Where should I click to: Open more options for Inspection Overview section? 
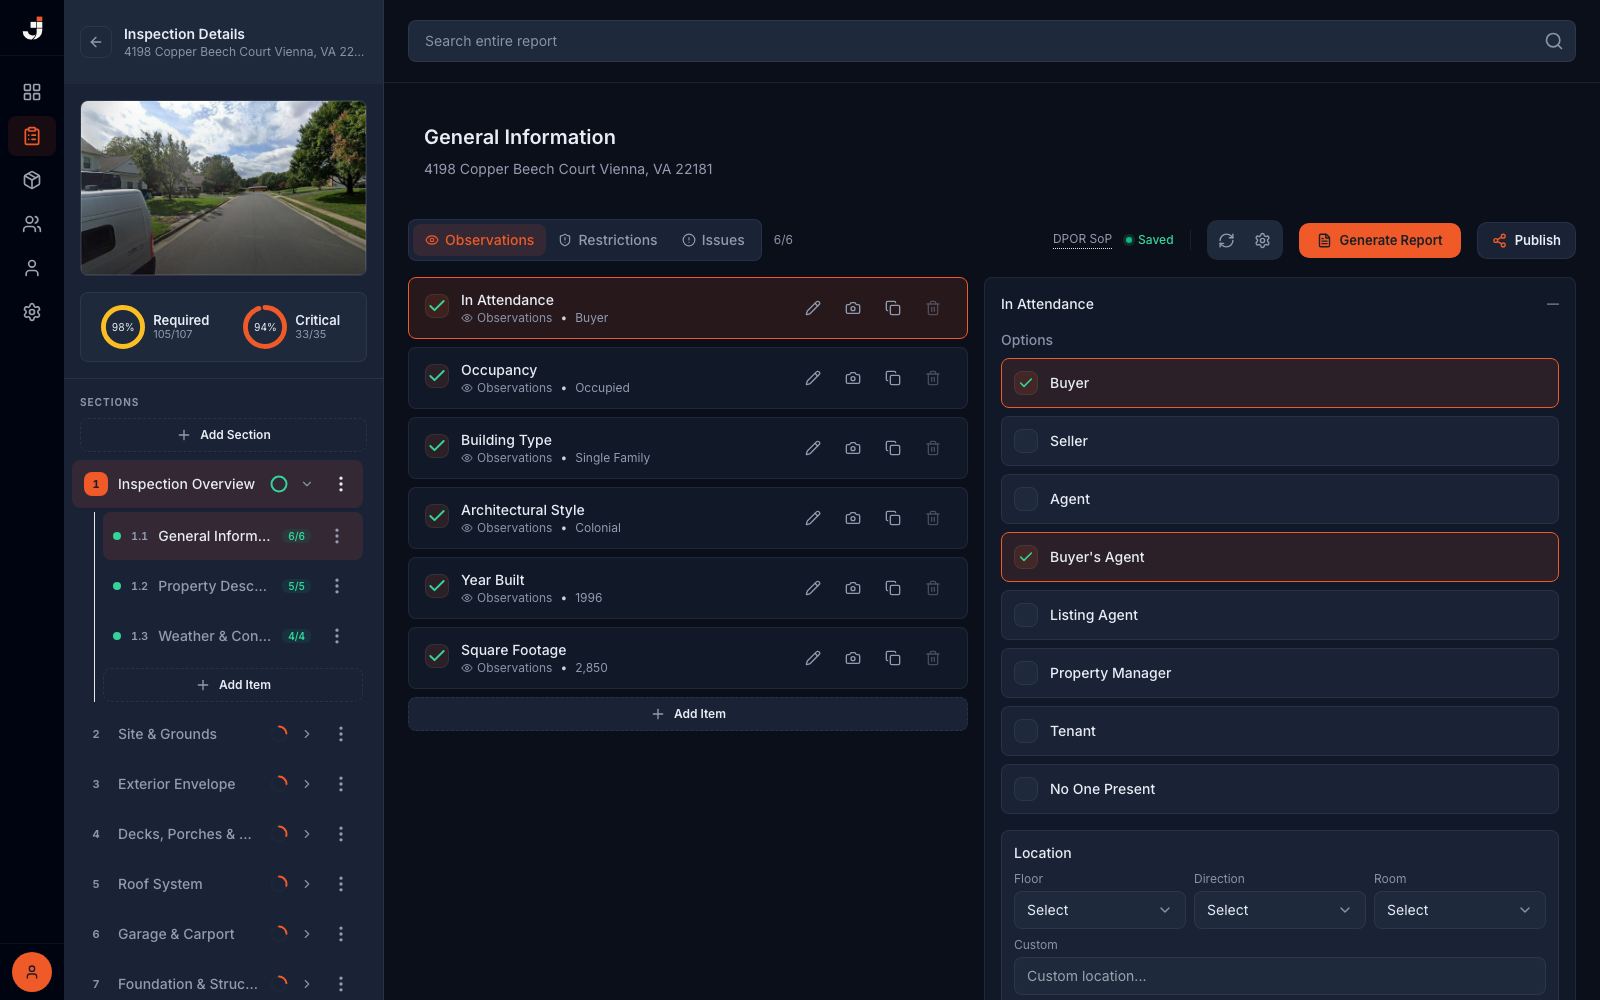point(341,484)
